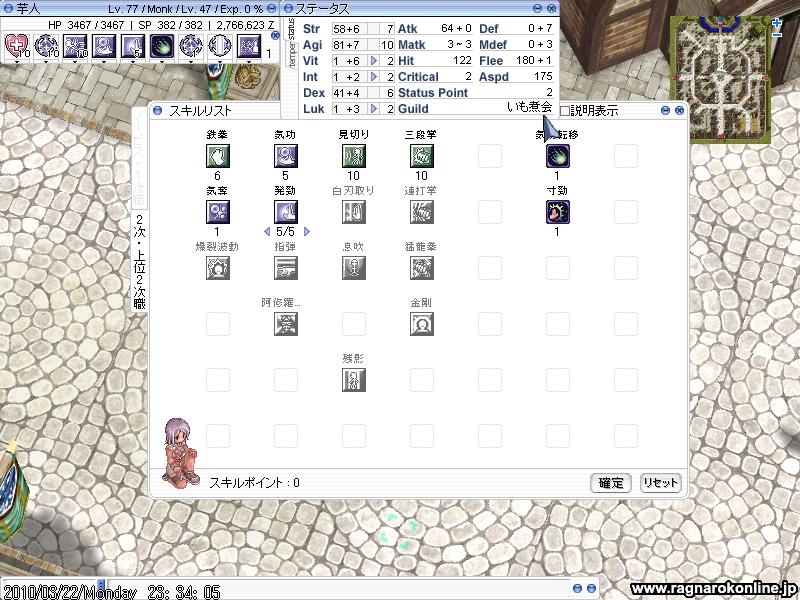
Task: Increase 発勁 skill level with right arrow
Action: 307,232
